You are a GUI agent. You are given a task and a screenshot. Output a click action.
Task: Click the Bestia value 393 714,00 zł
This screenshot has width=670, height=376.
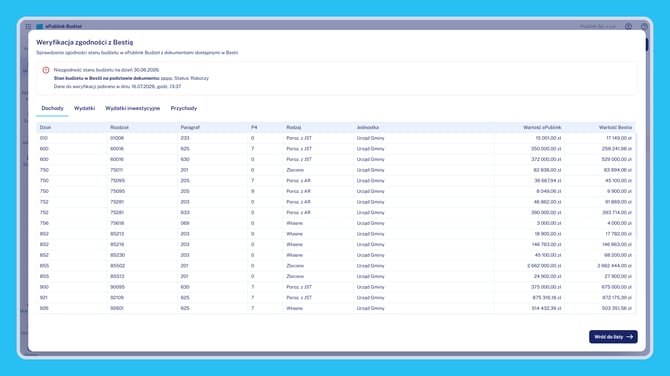[617, 212]
